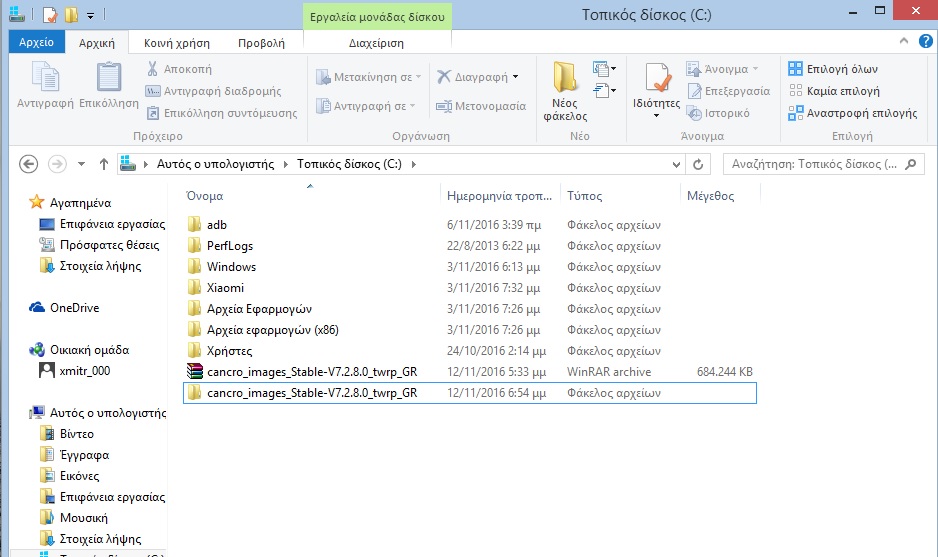Open the Help question mark icon
Viewport: 938px width, 557px height.
pyautogui.click(x=924, y=42)
